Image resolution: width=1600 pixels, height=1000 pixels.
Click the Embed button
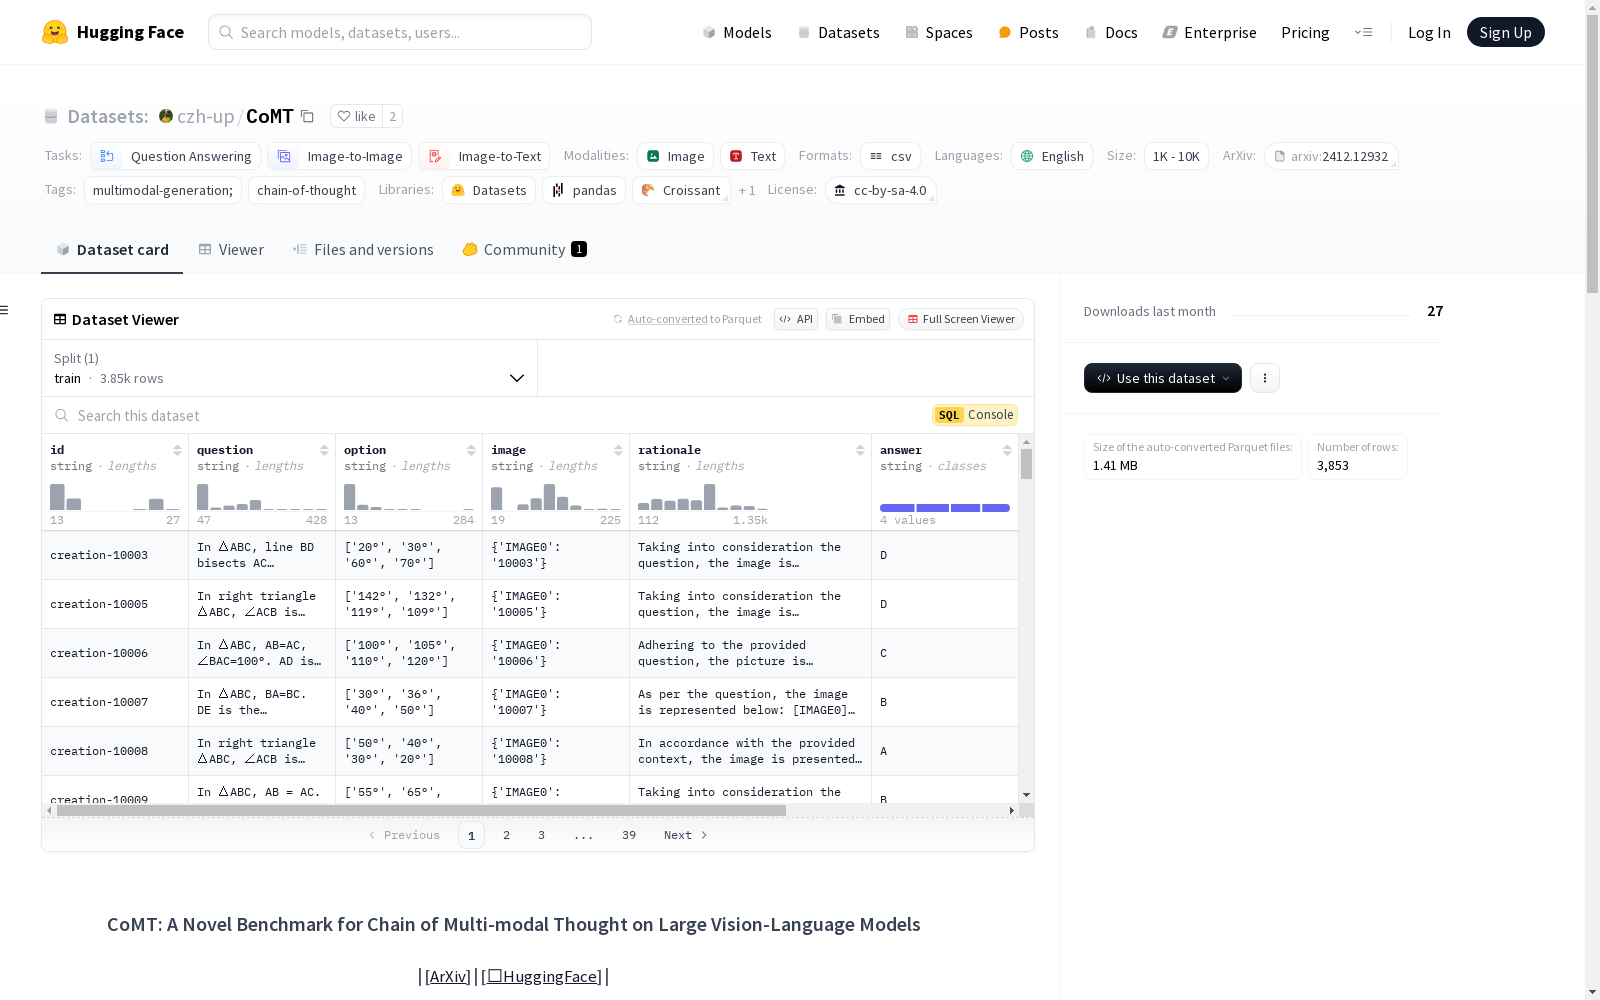point(858,319)
